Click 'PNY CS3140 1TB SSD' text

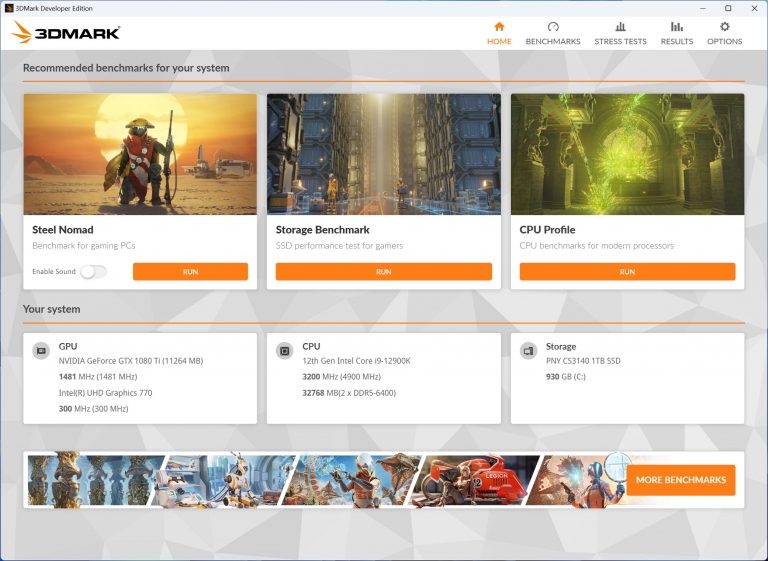(583, 361)
